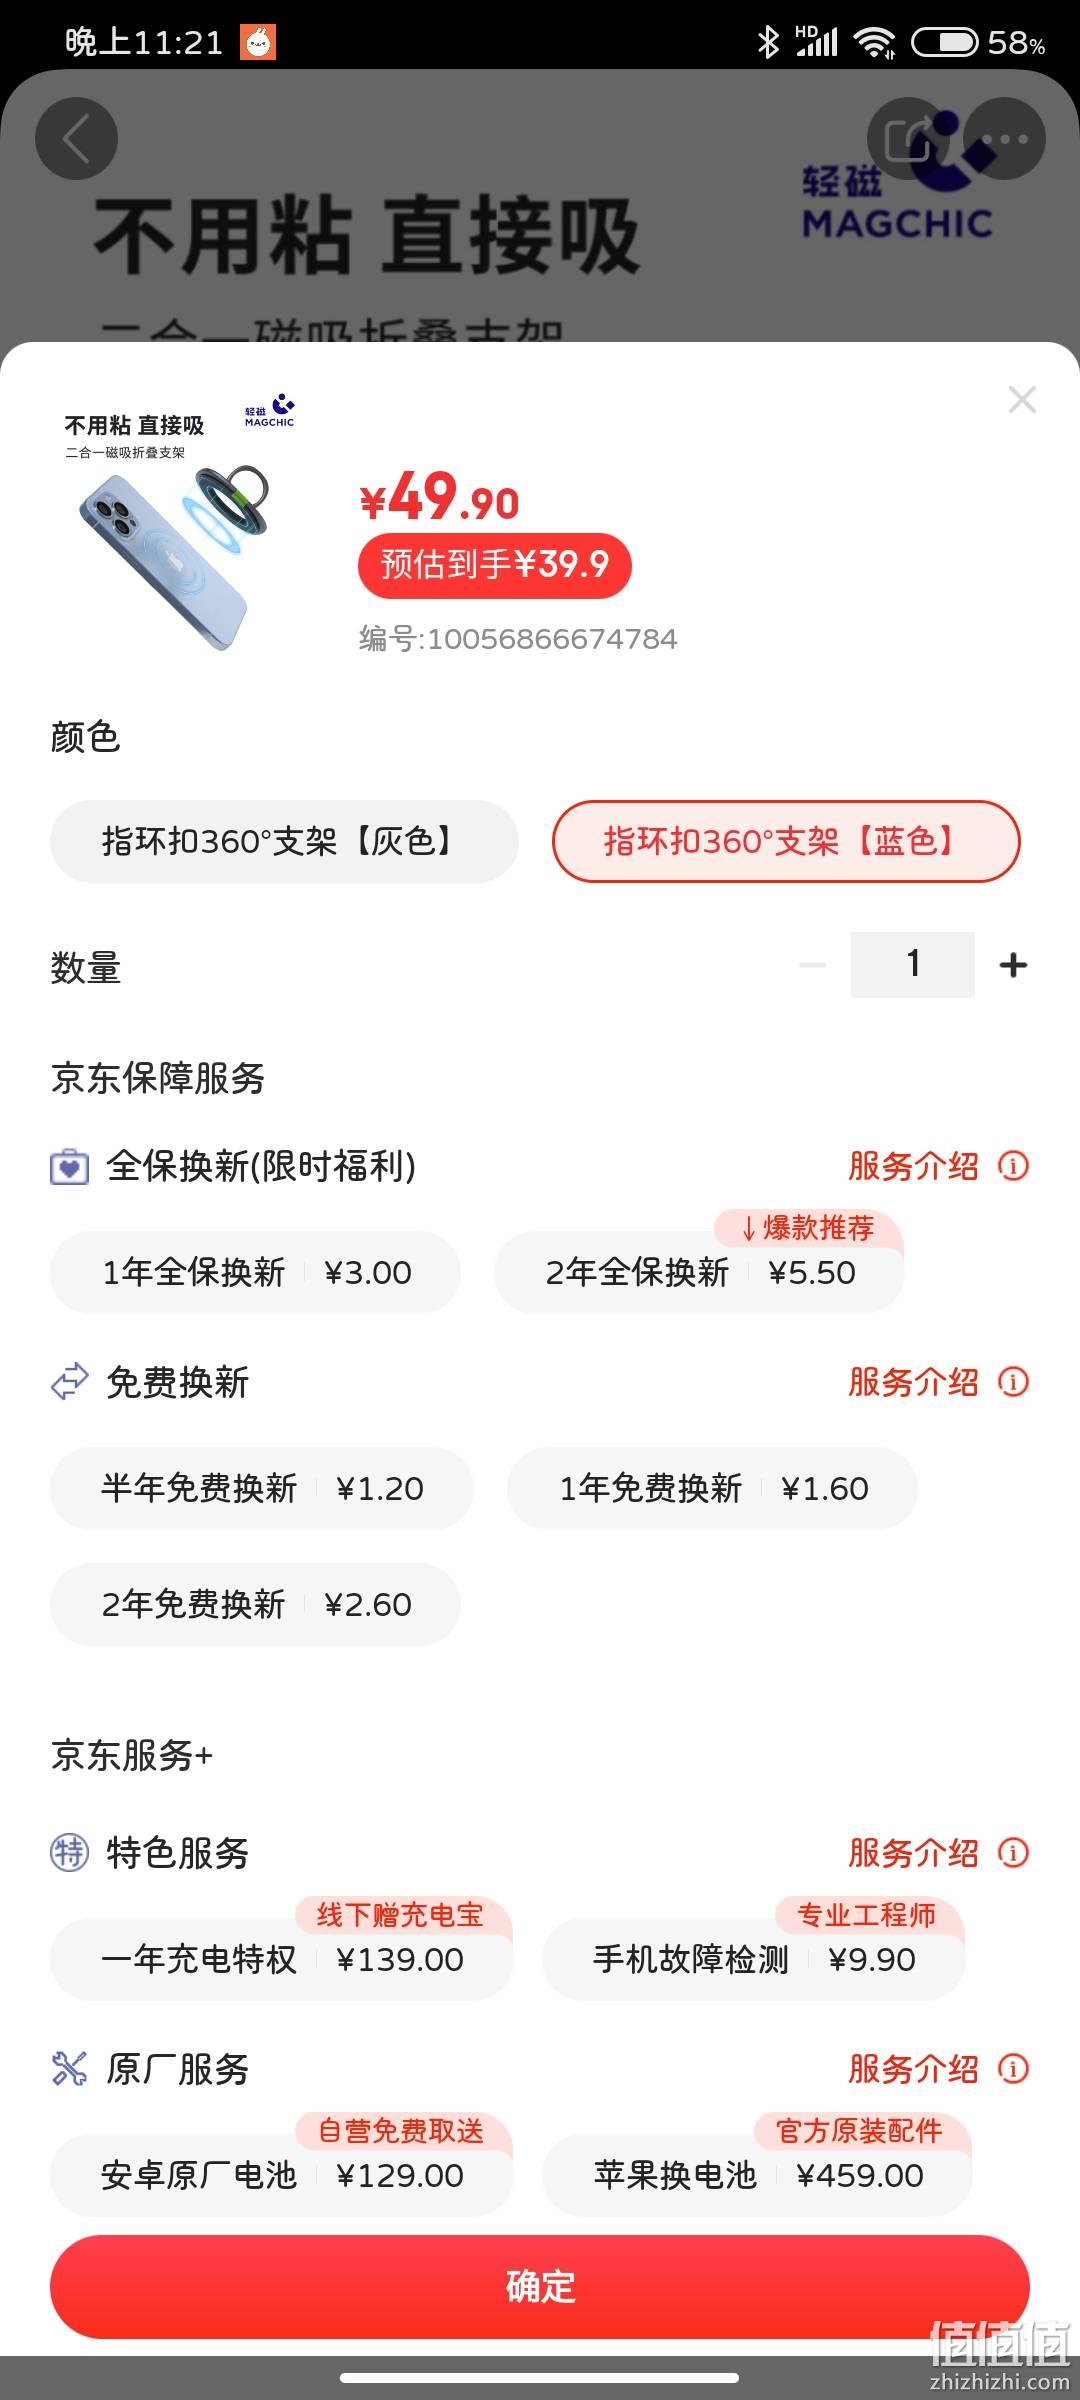The width and height of the screenshot is (1080, 2400).
Task: Select the 蓝色 ring holder color option
Action: coord(786,841)
